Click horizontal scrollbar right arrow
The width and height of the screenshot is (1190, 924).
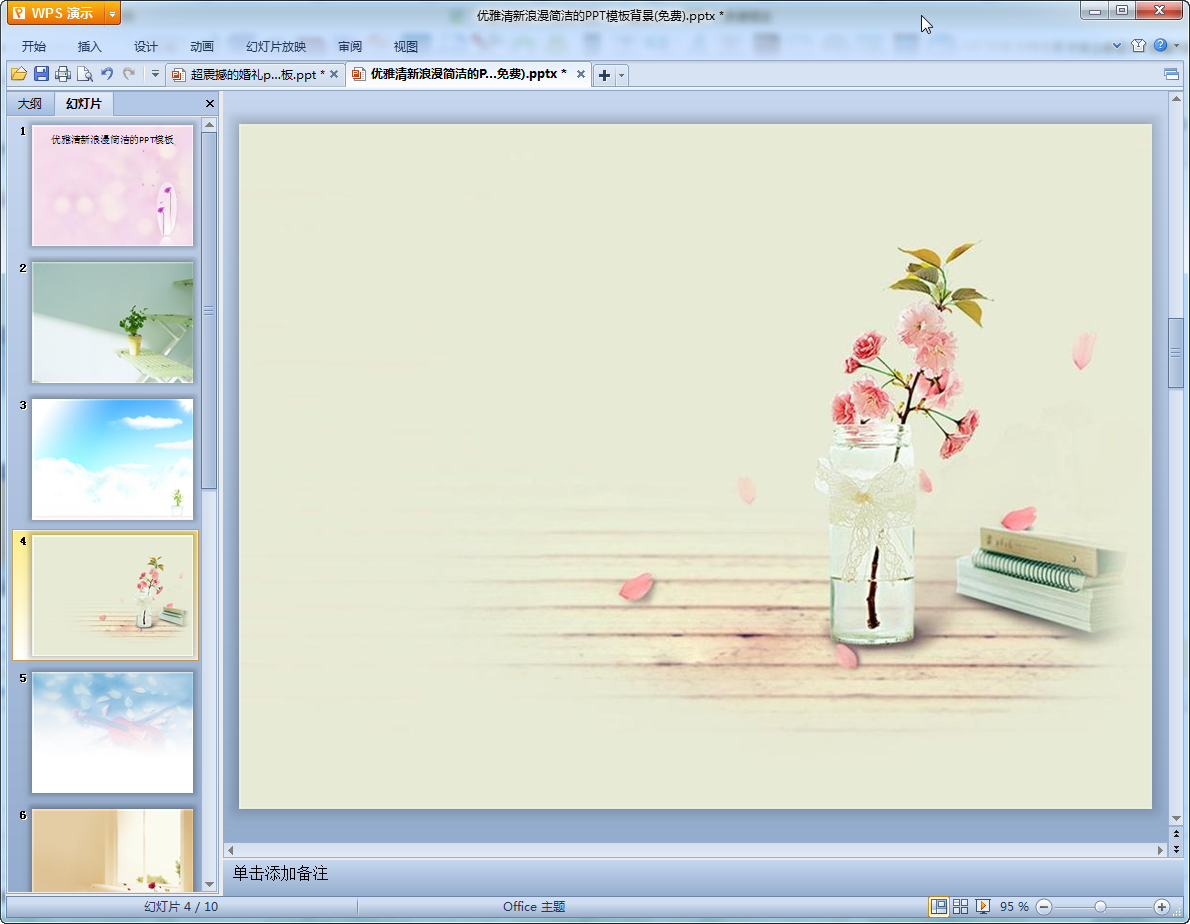tap(1160, 850)
